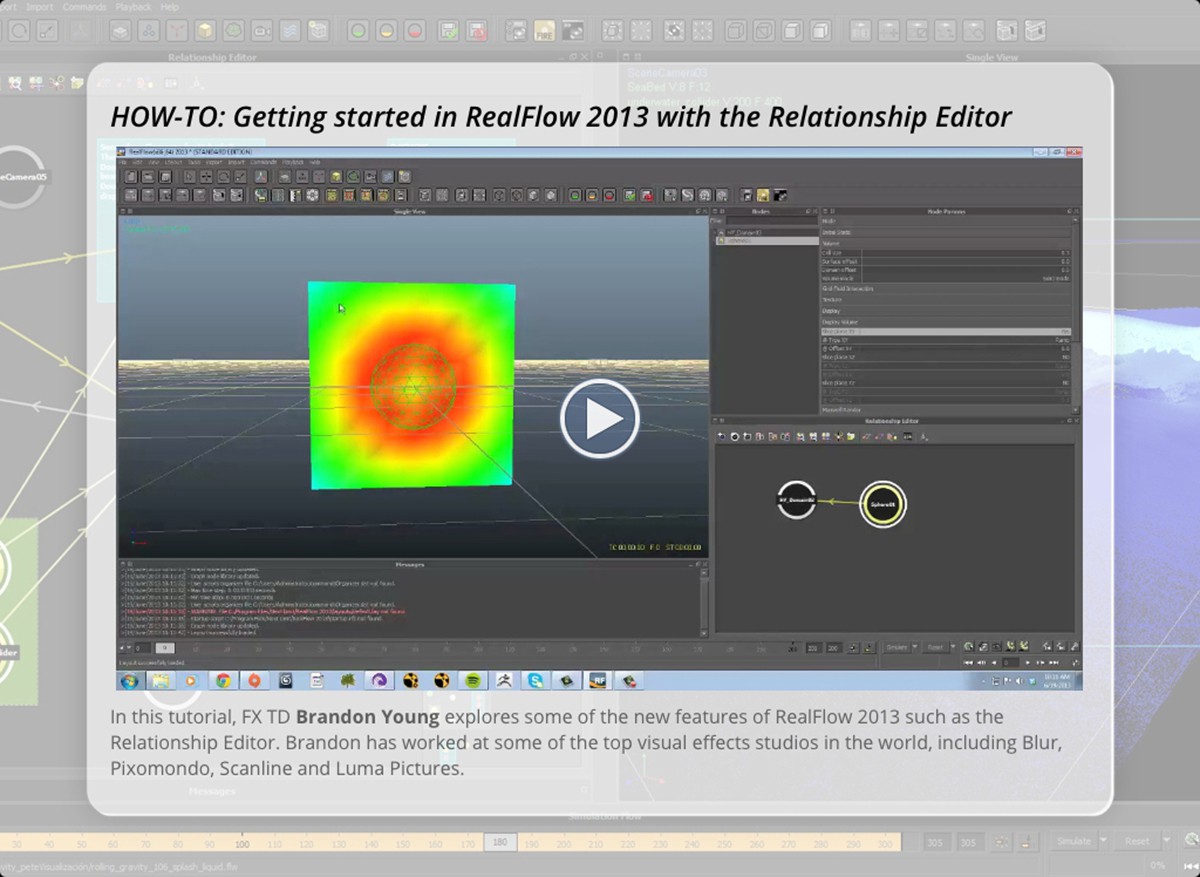This screenshot has height=877, width=1200.
Task: Click the name Brandon Young in description
Action: pos(367,717)
